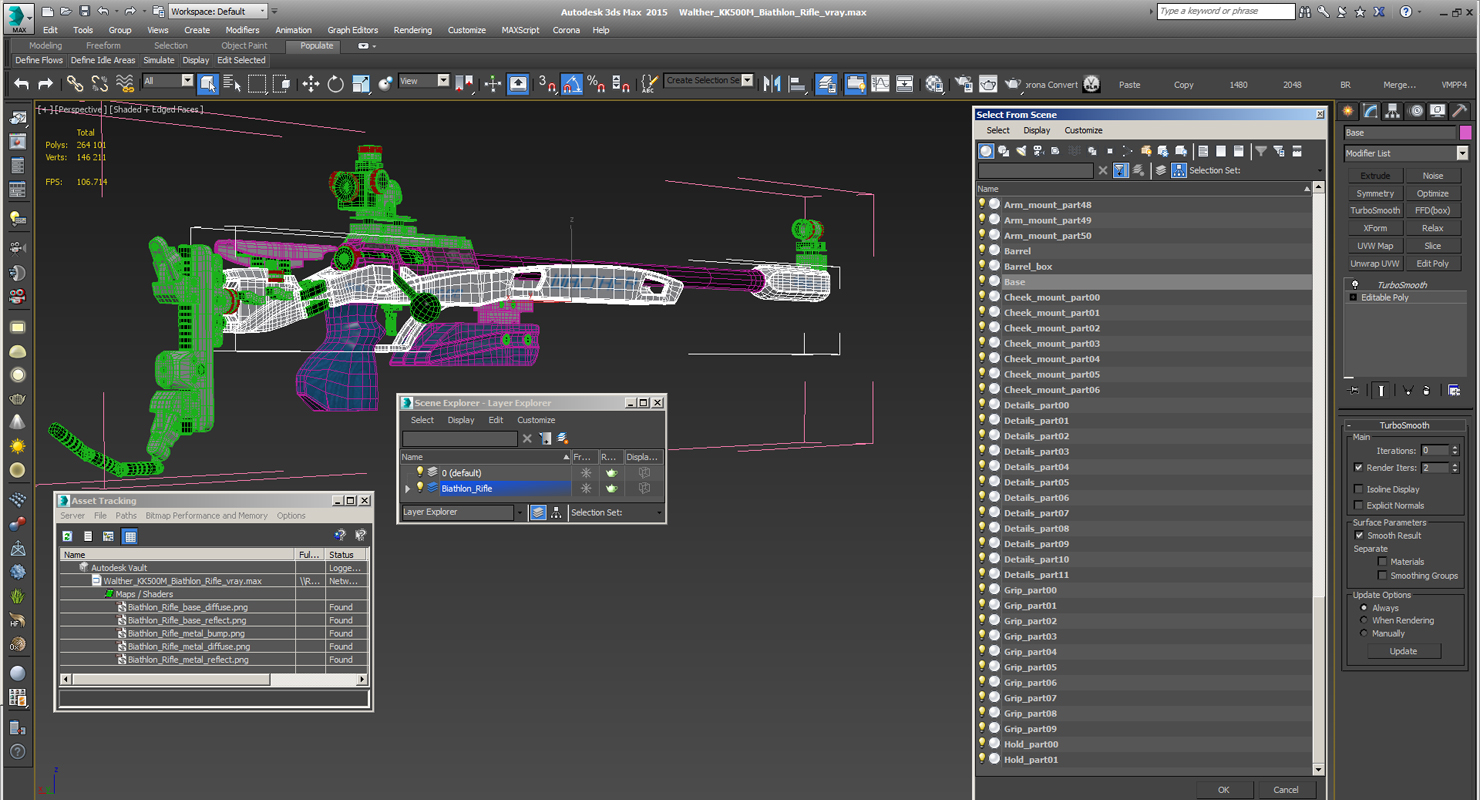The width and height of the screenshot is (1480, 800).
Task: Click application MAX logo button
Action: 19,18
